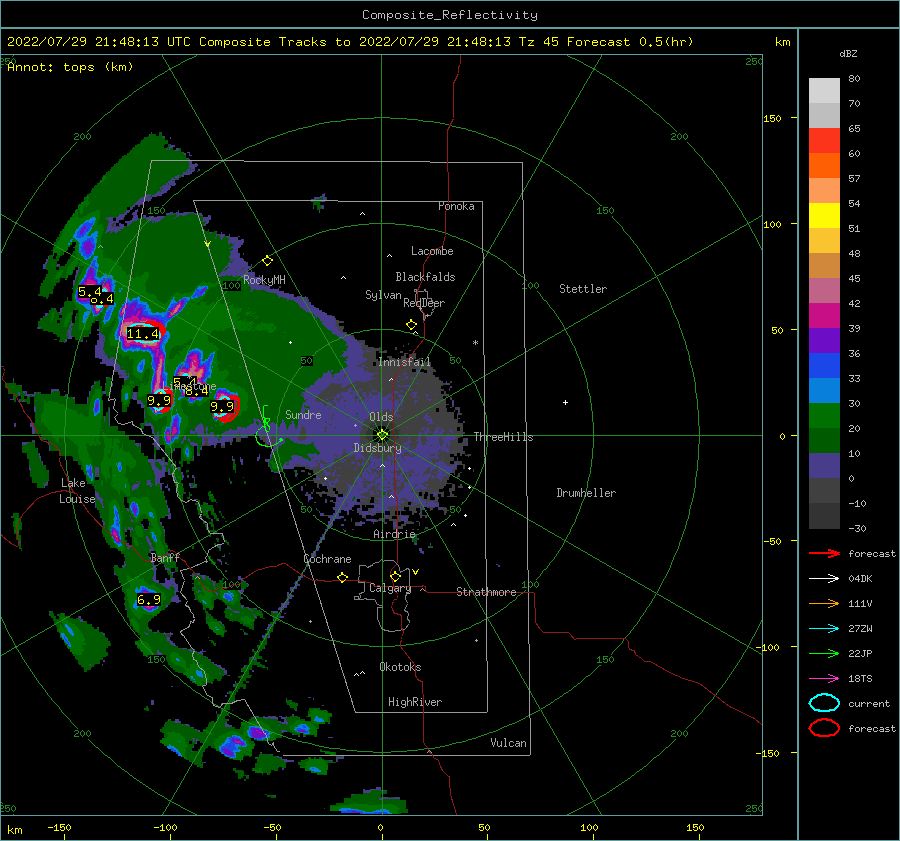Click the Lacombe town label

click(432, 251)
